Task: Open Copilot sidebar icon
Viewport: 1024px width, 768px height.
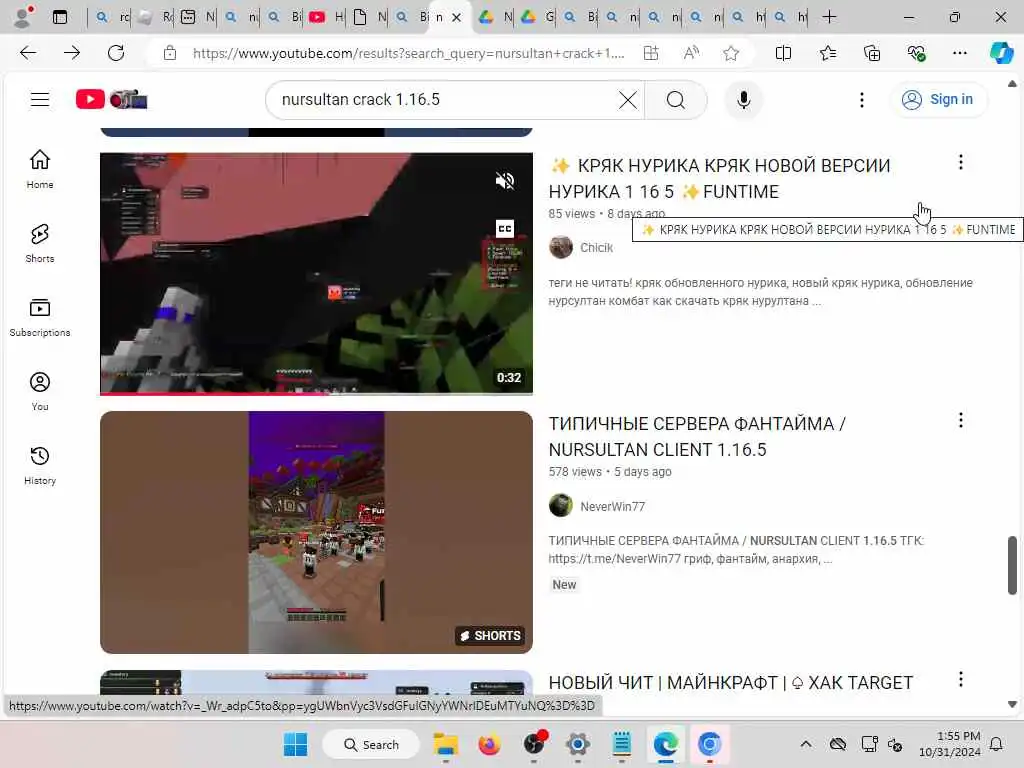Action: pyautogui.click(x=1001, y=53)
